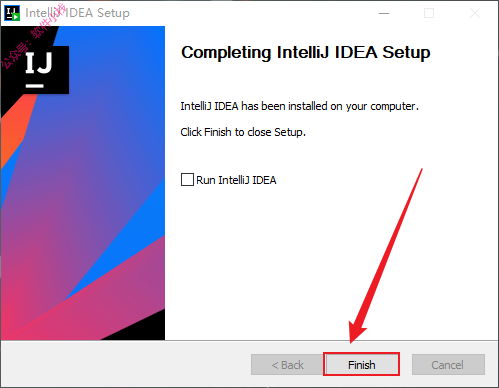The height and width of the screenshot is (388, 499).
Task: Click the 'IntelliJ IDEA Setup' title bar text
Action: [x=77, y=13]
